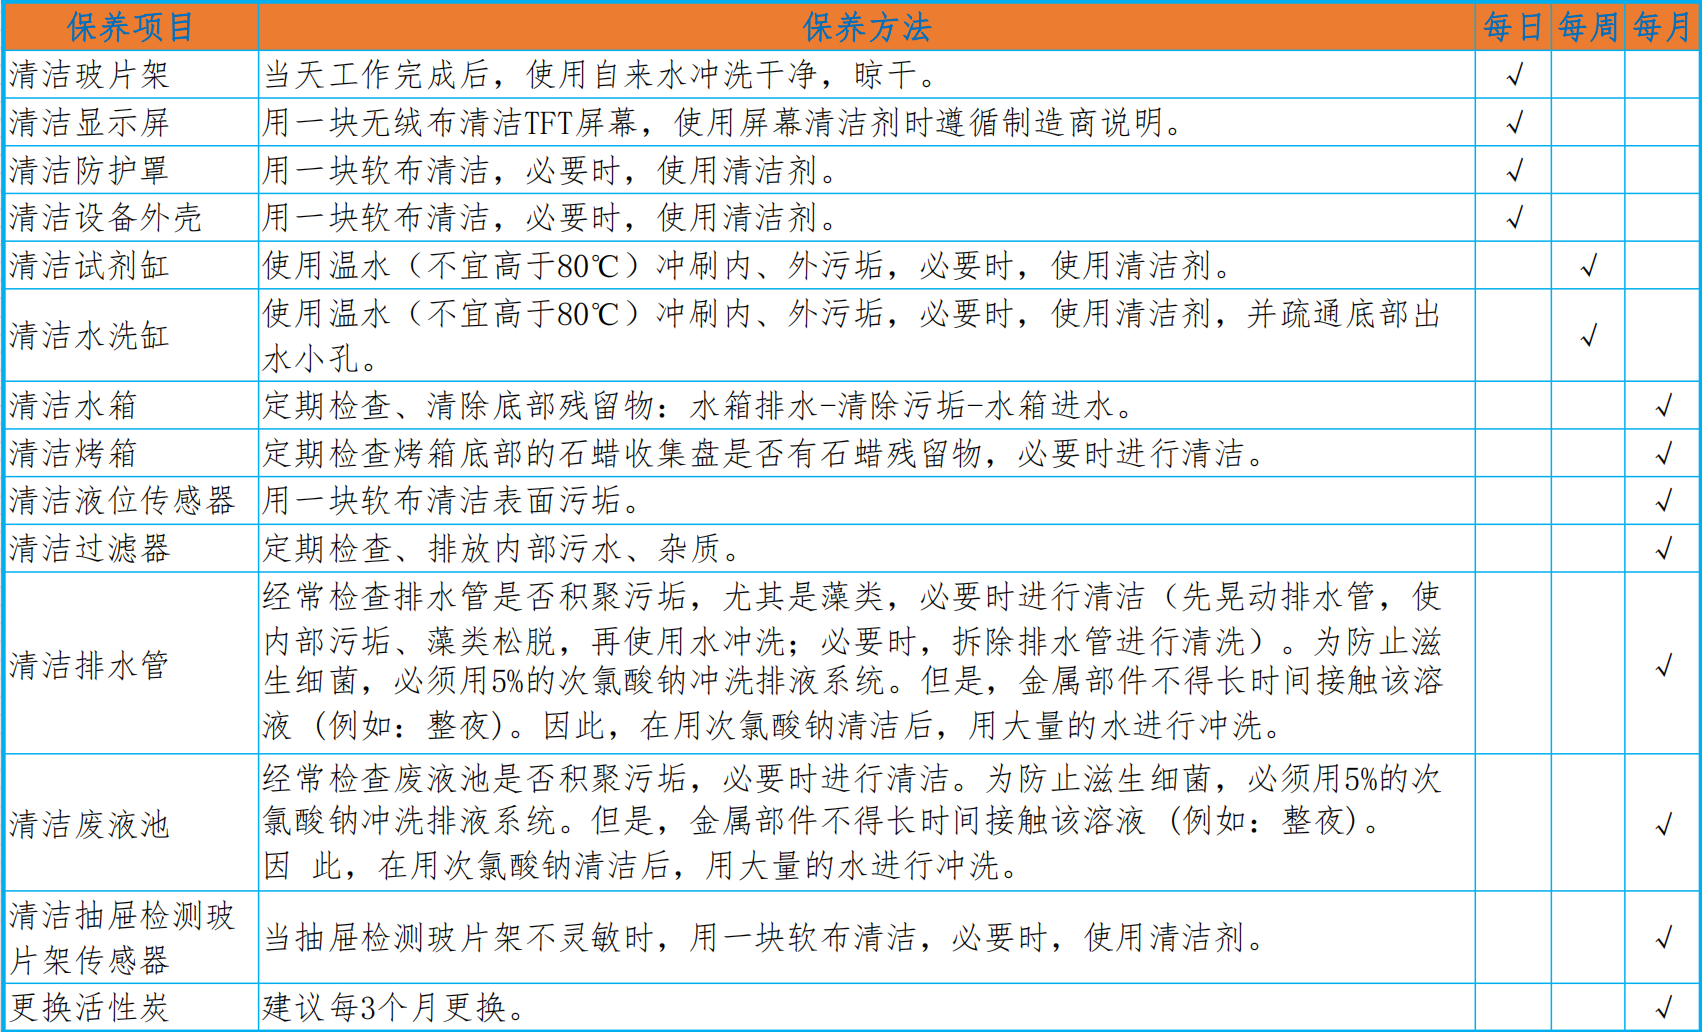Select the 清洁防护罩 item cell
This screenshot has width=1702, height=1032.
pyautogui.click(x=131, y=171)
